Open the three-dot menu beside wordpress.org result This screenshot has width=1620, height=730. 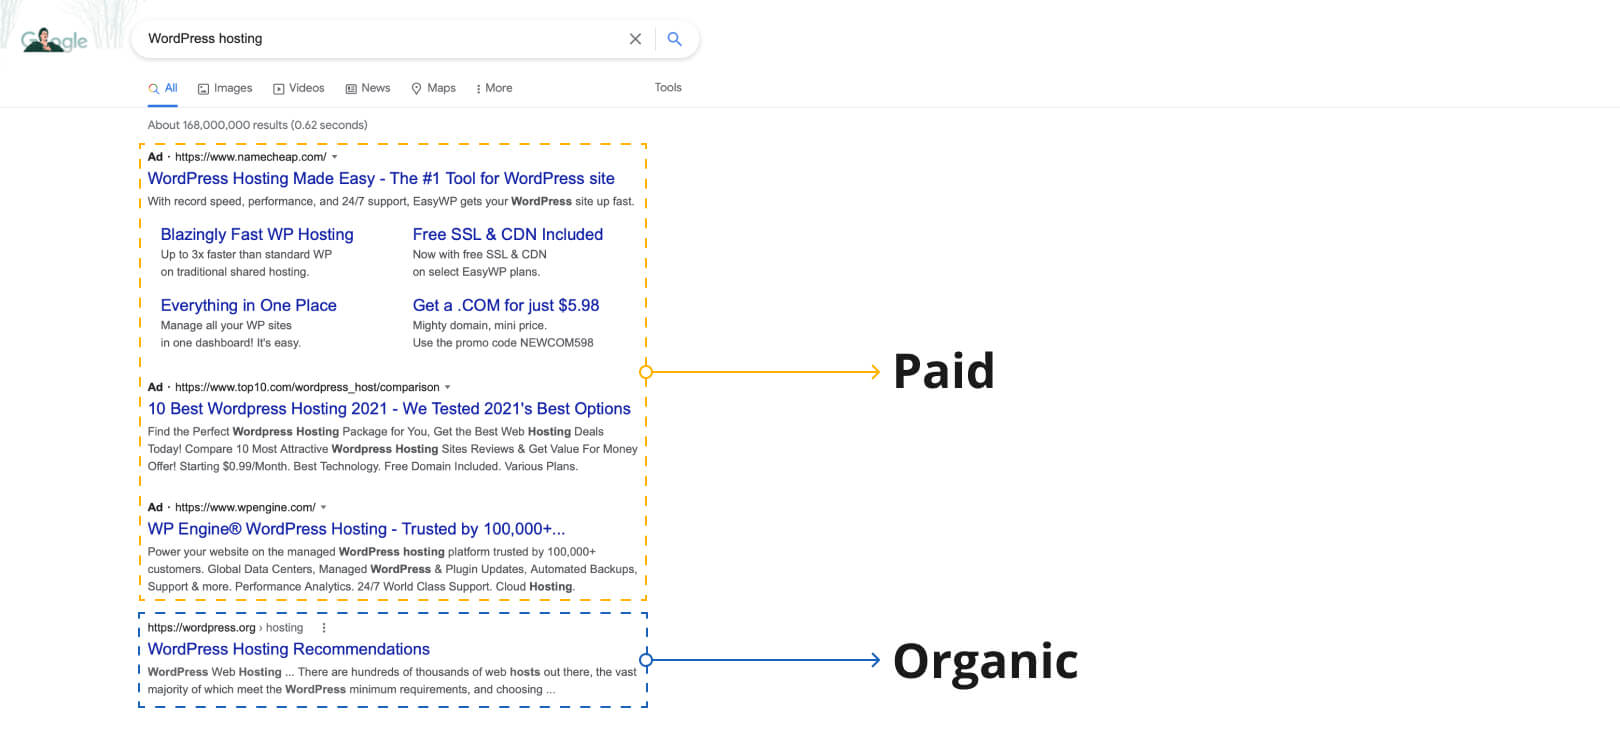pyautogui.click(x=323, y=628)
